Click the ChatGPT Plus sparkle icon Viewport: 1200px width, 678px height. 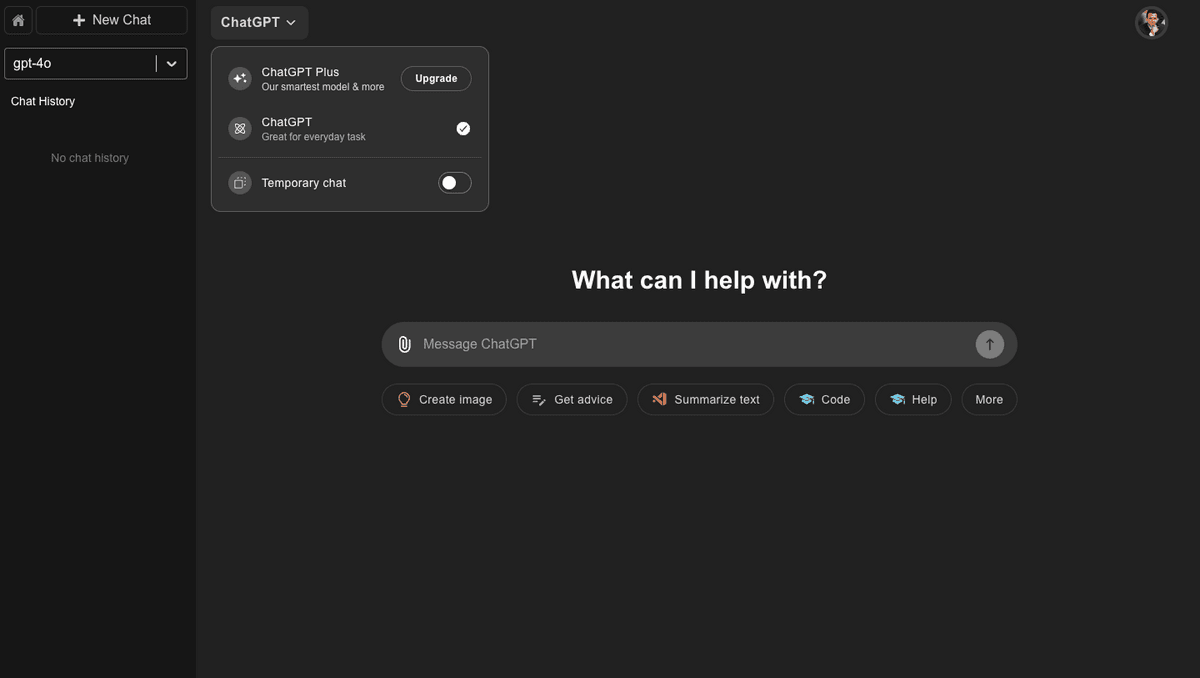click(240, 79)
